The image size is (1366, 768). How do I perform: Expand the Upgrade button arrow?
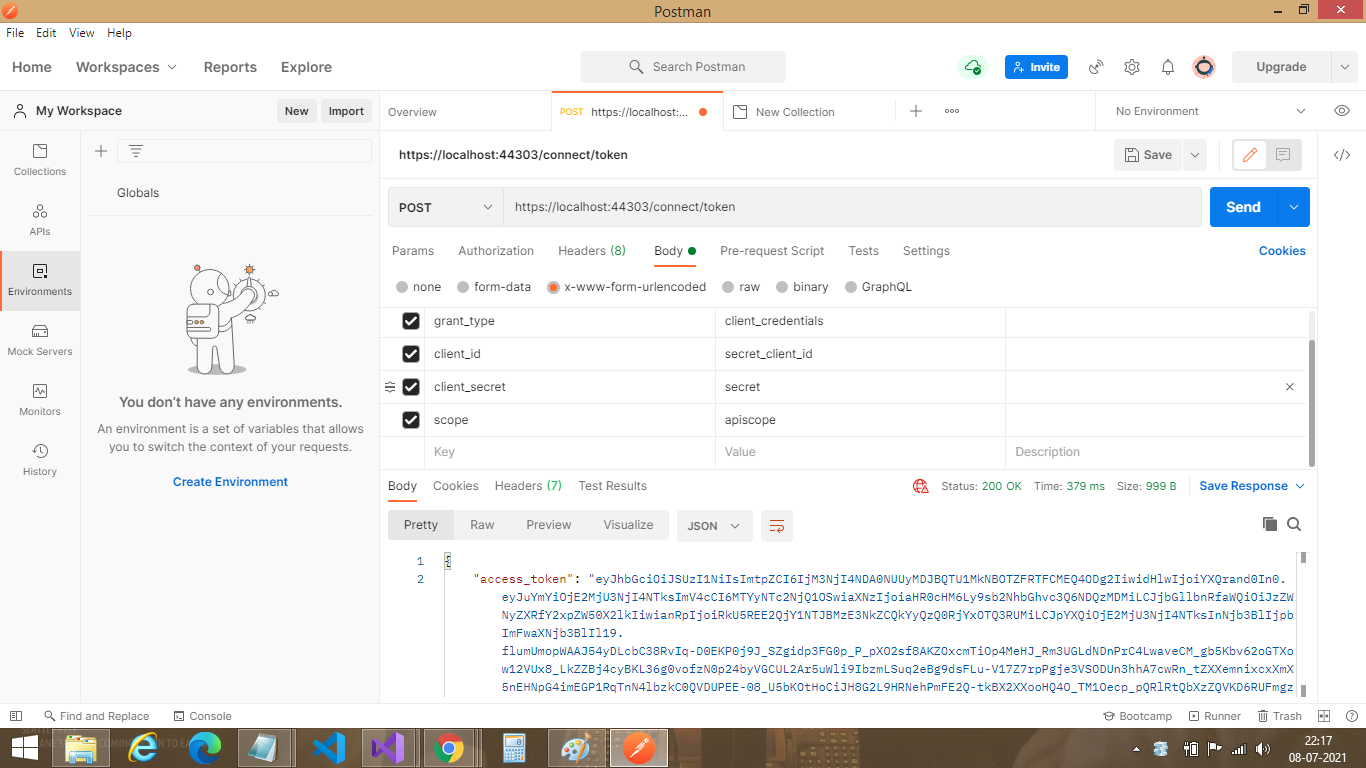(1344, 67)
